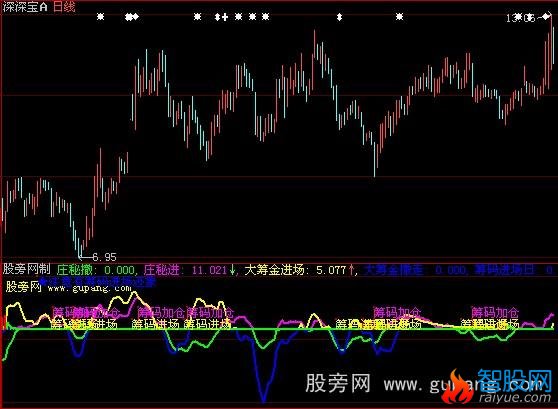
Task: Click the leftmost star info marker at chart top
Action: (101, 16)
